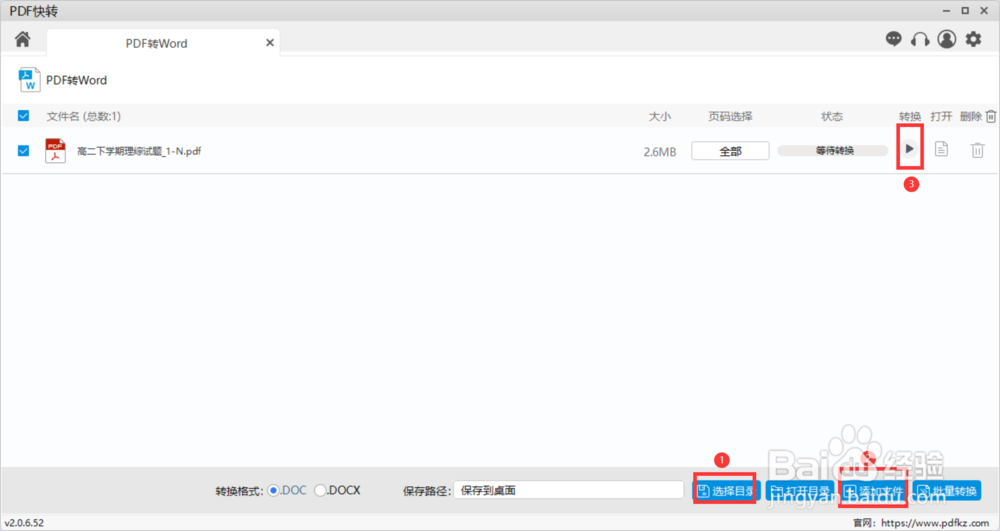Start converting with the play button
1000x531 pixels.
(909, 149)
